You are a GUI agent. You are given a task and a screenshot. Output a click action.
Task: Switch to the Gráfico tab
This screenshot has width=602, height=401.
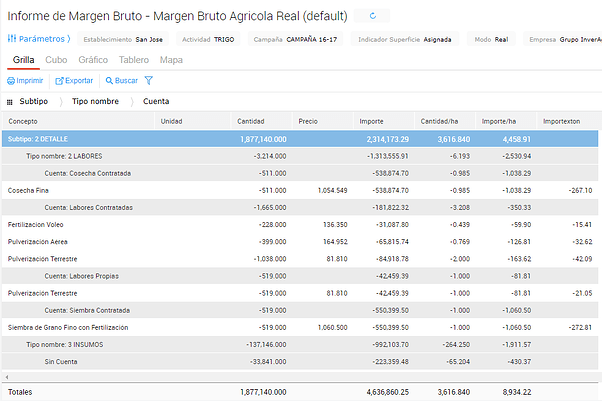tap(93, 60)
